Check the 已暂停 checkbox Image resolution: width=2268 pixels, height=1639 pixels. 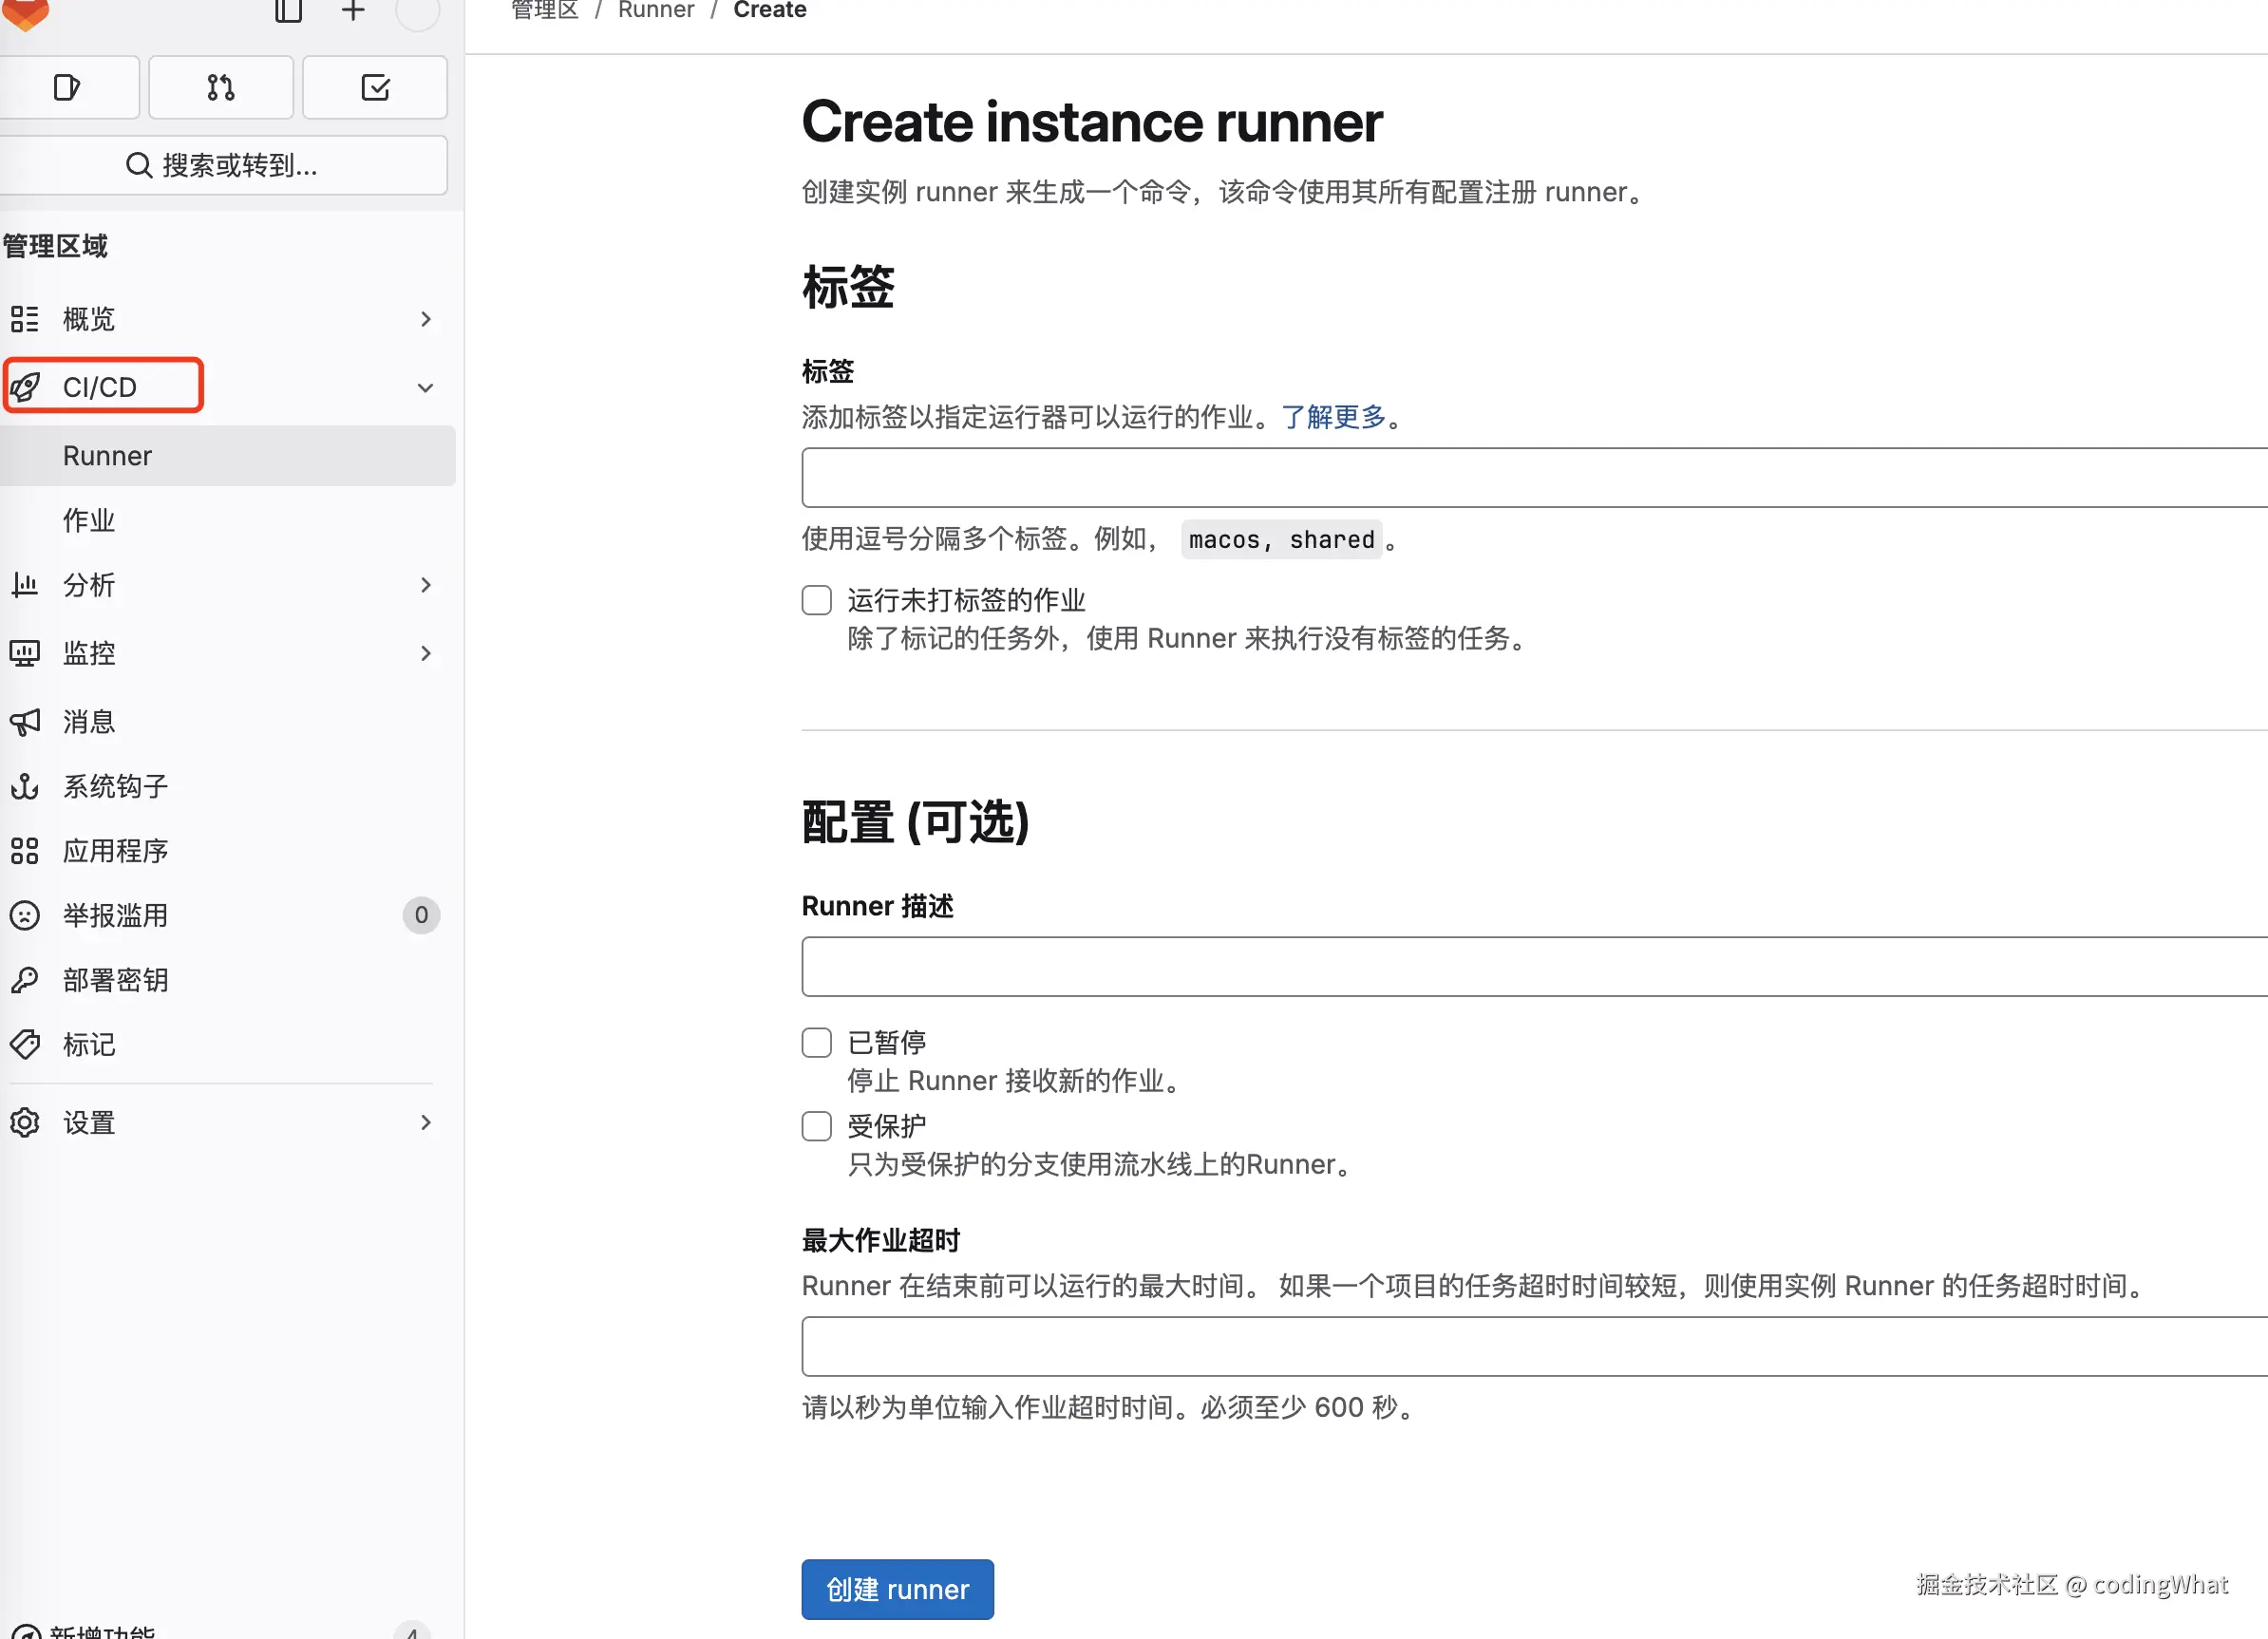[x=817, y=1043]
